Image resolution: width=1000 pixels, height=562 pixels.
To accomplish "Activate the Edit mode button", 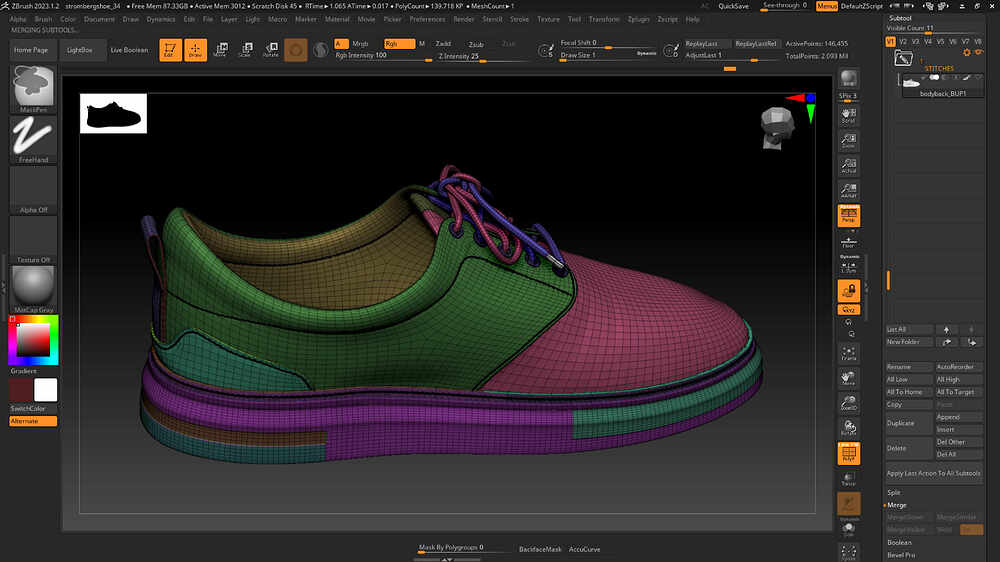I will [170, 50].
